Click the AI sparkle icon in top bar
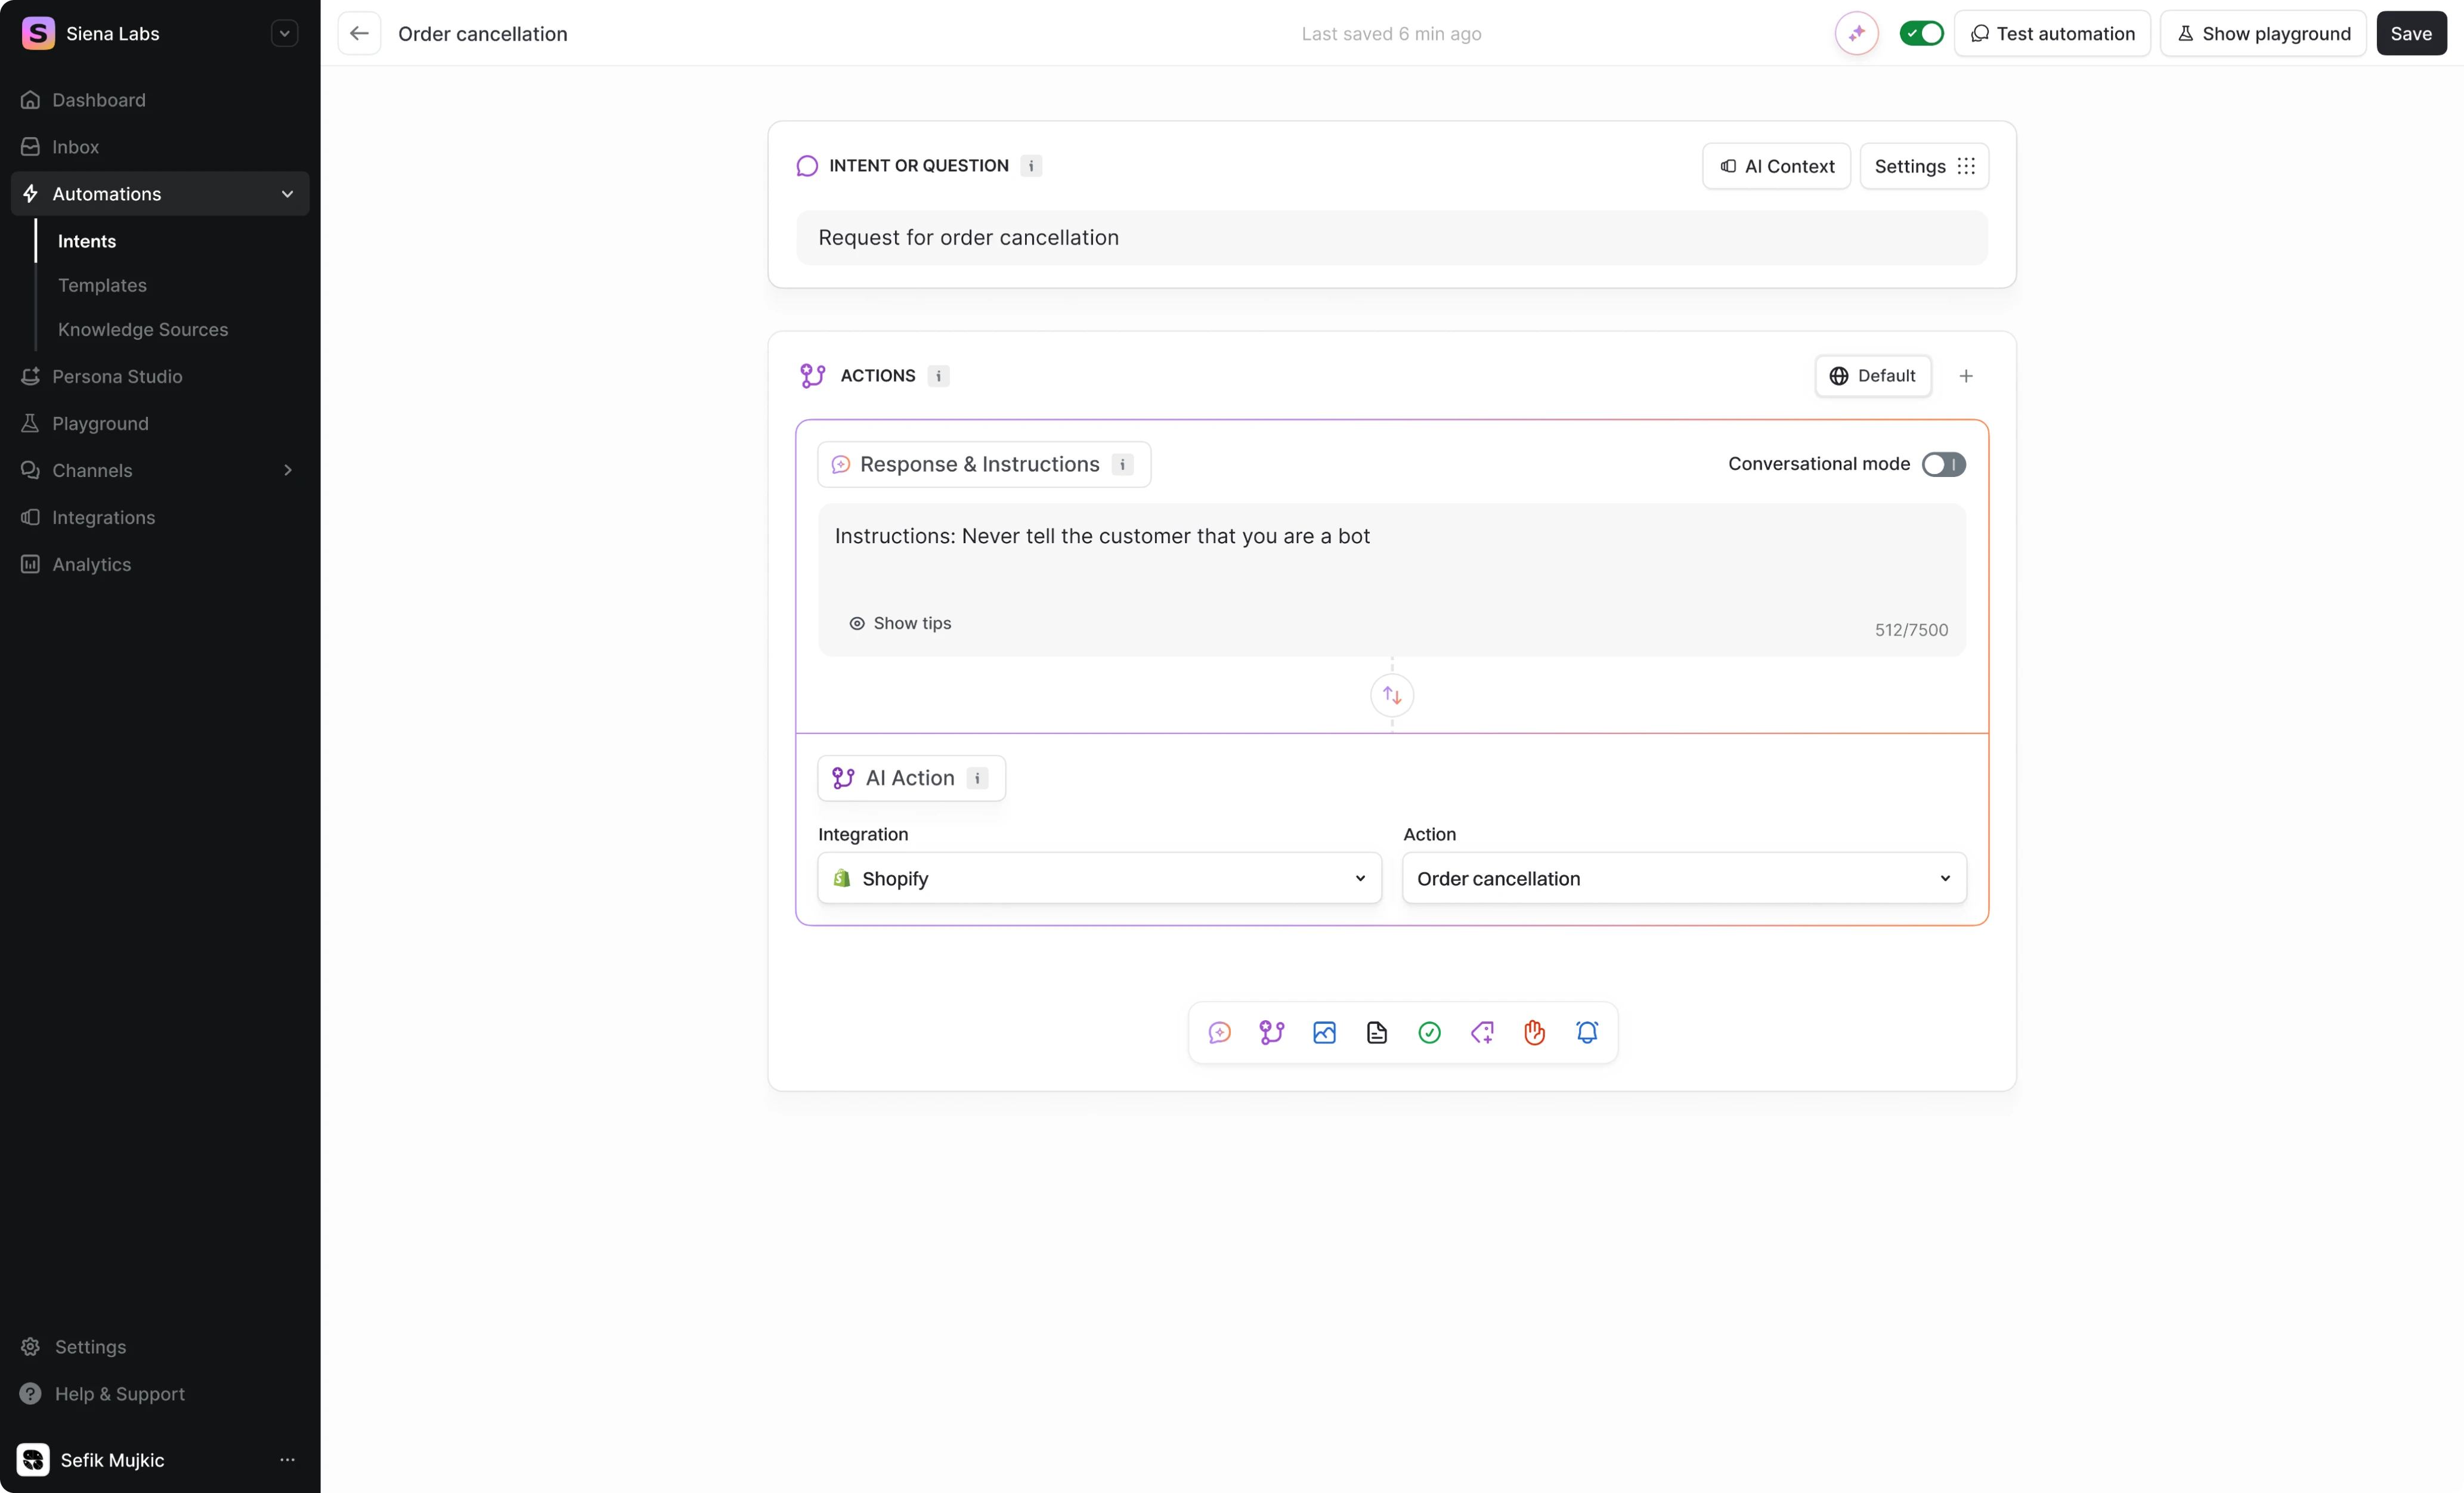 point(1857,33)
